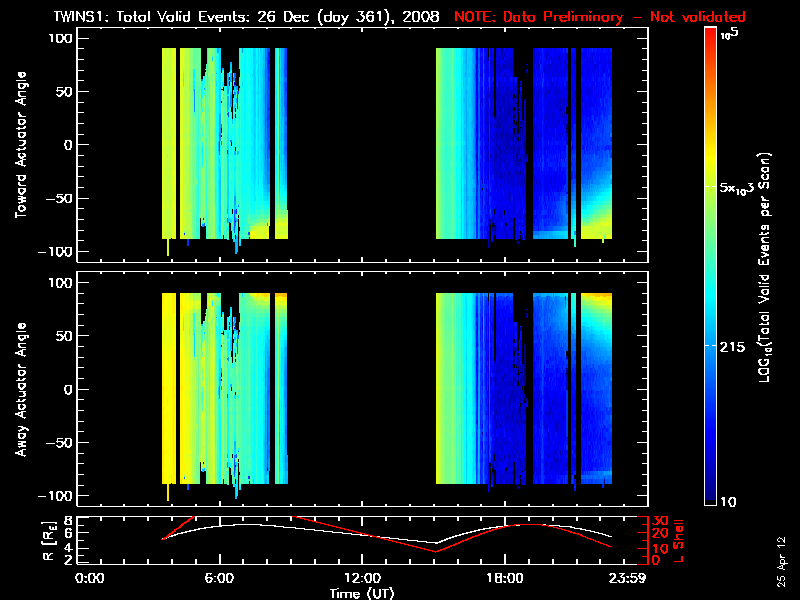Image resolution: width=800 pixels, height=600 pixels.
Task: Click the 10 label at color bar bottom
Action: click(x=729, y=501)
